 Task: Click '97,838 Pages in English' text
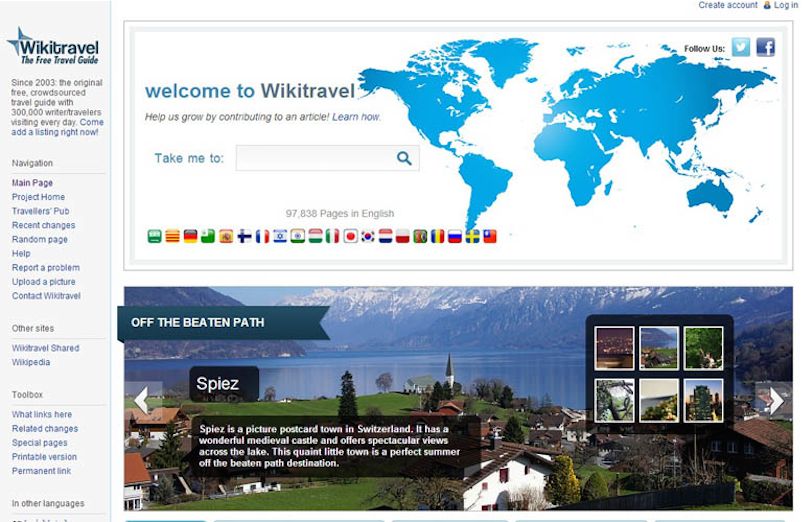(x=340, y=213)
